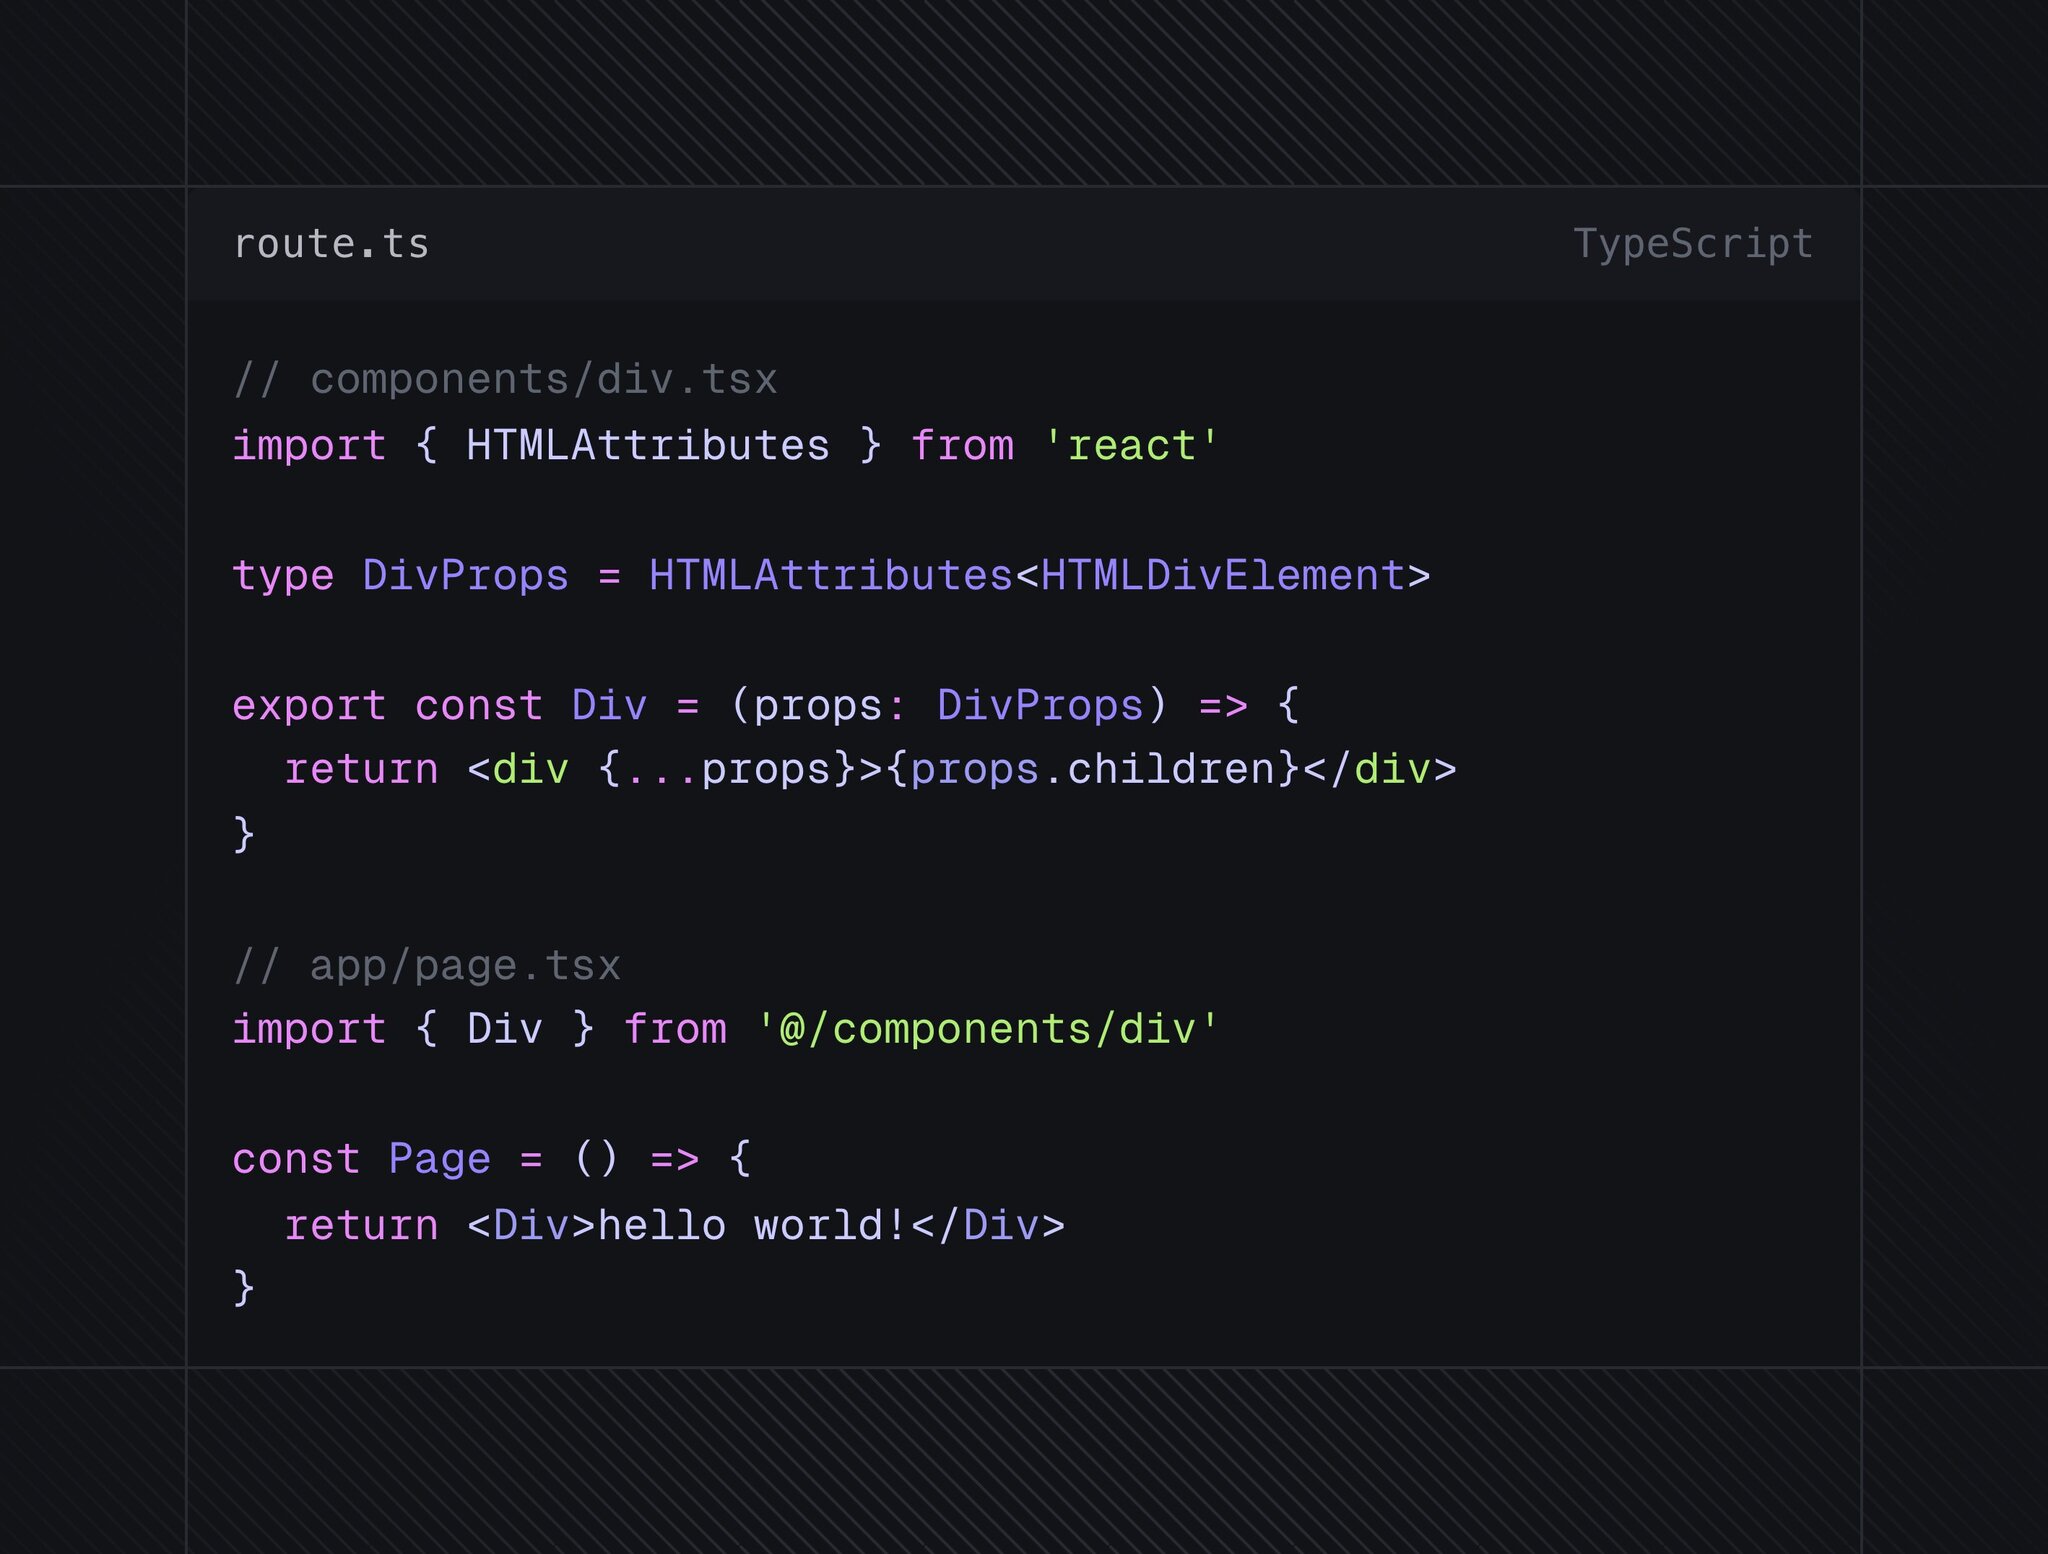Click the DivProps type name declaration
The image size is (2048, 1554).
465,576
